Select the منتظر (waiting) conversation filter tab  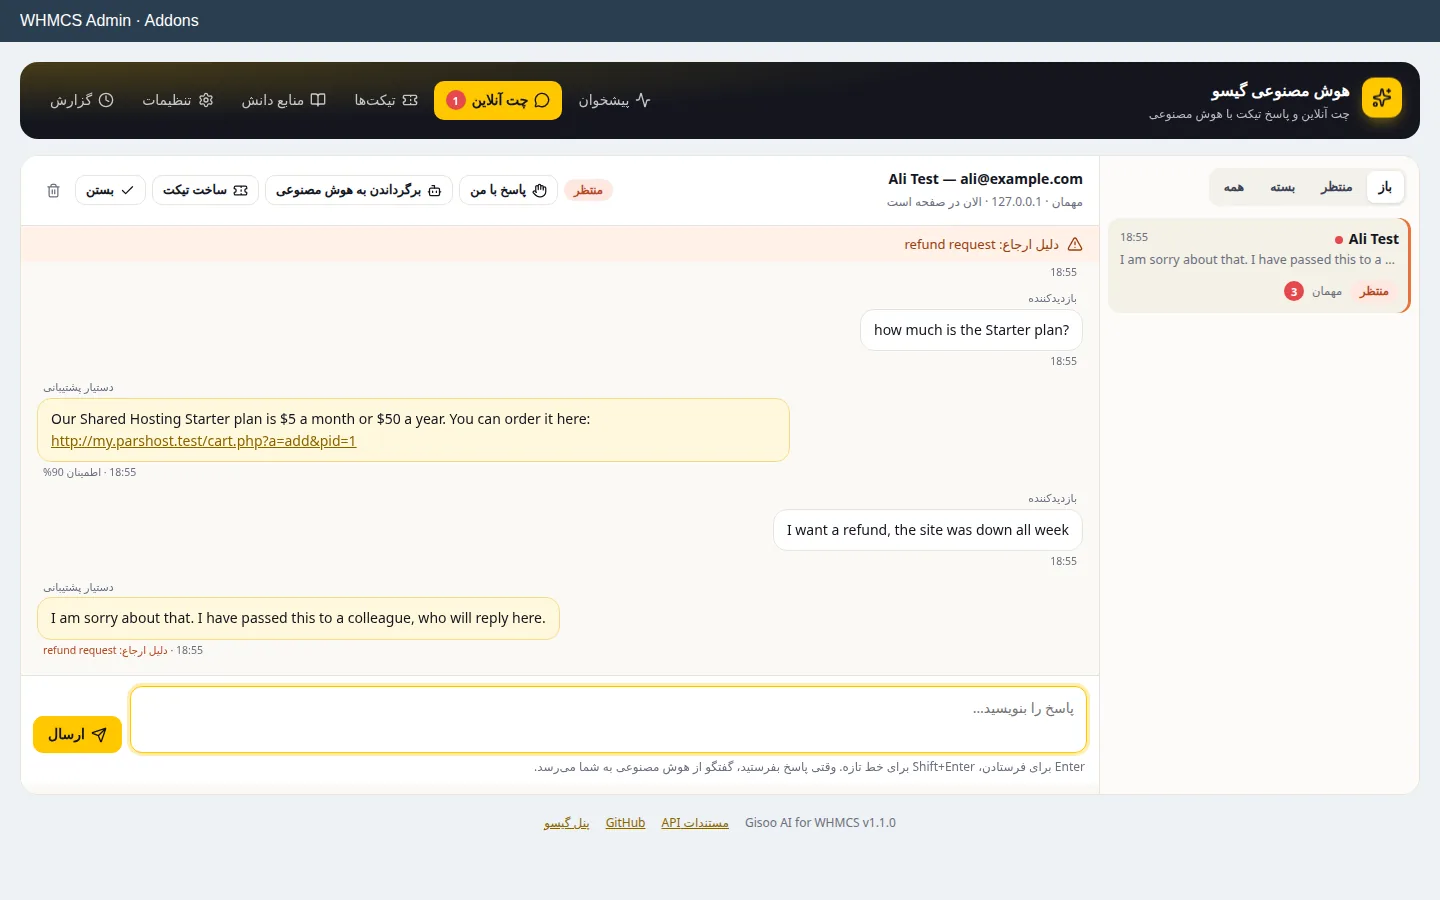coord(1336,187)
